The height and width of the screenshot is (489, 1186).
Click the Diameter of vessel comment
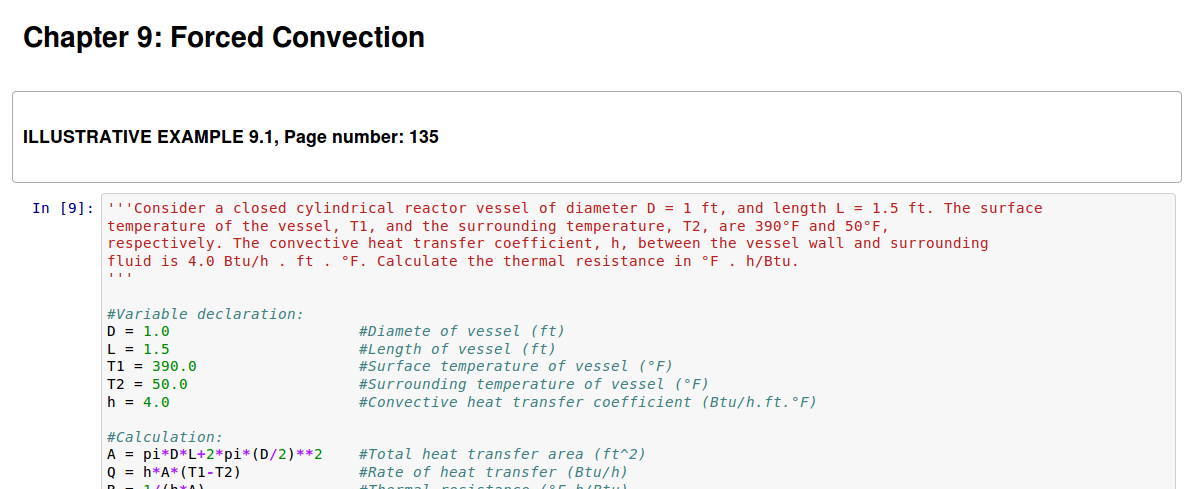[461, 331]
